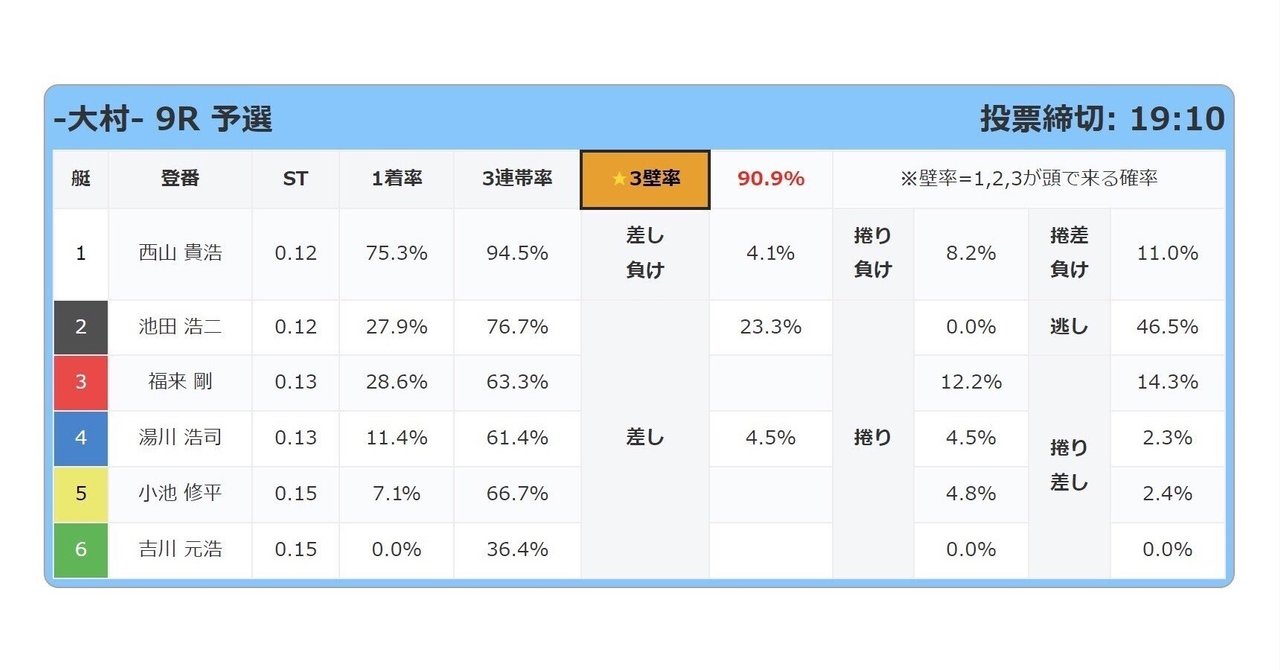Click boat 2 black color cell
1280x670 pixels.
coord(81,327)
